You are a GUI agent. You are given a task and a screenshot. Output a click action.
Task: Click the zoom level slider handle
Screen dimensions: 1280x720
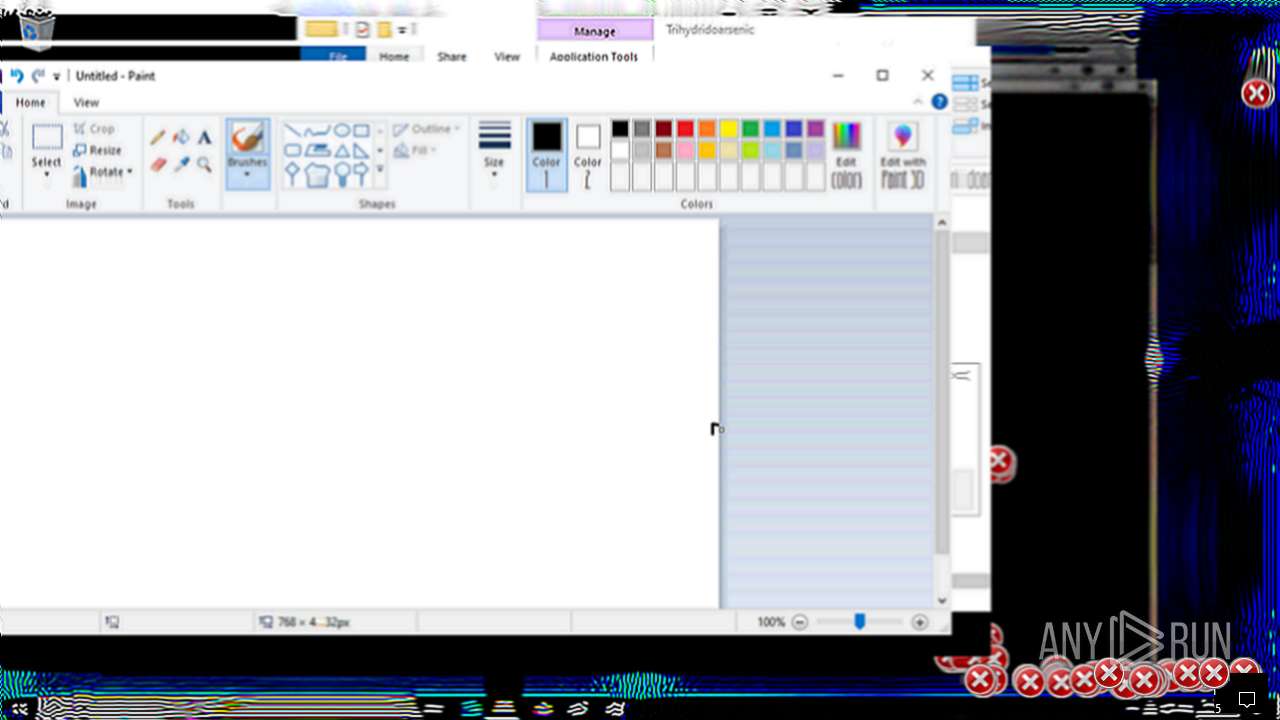pyautogui.click(x=859, y=622)
